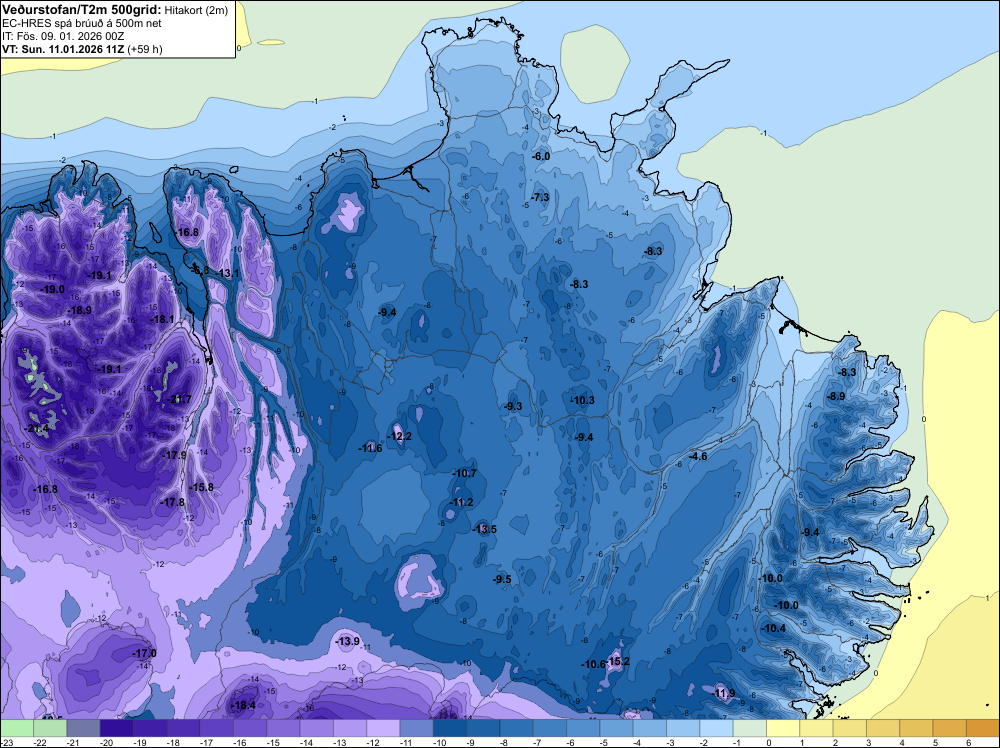Click the -10.3 temperature reading
This screenshot has width=1000, height=748.
point(582,400)
